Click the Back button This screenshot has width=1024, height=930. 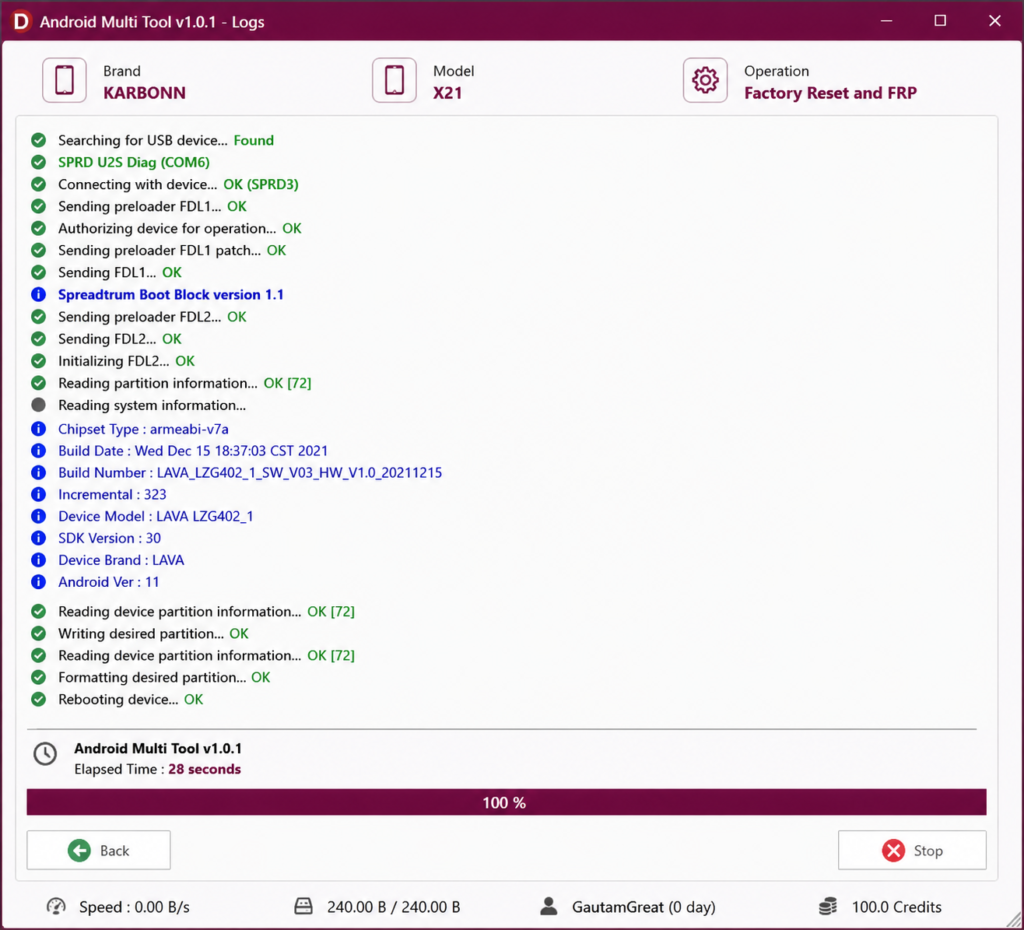click(x=99, y=850)
